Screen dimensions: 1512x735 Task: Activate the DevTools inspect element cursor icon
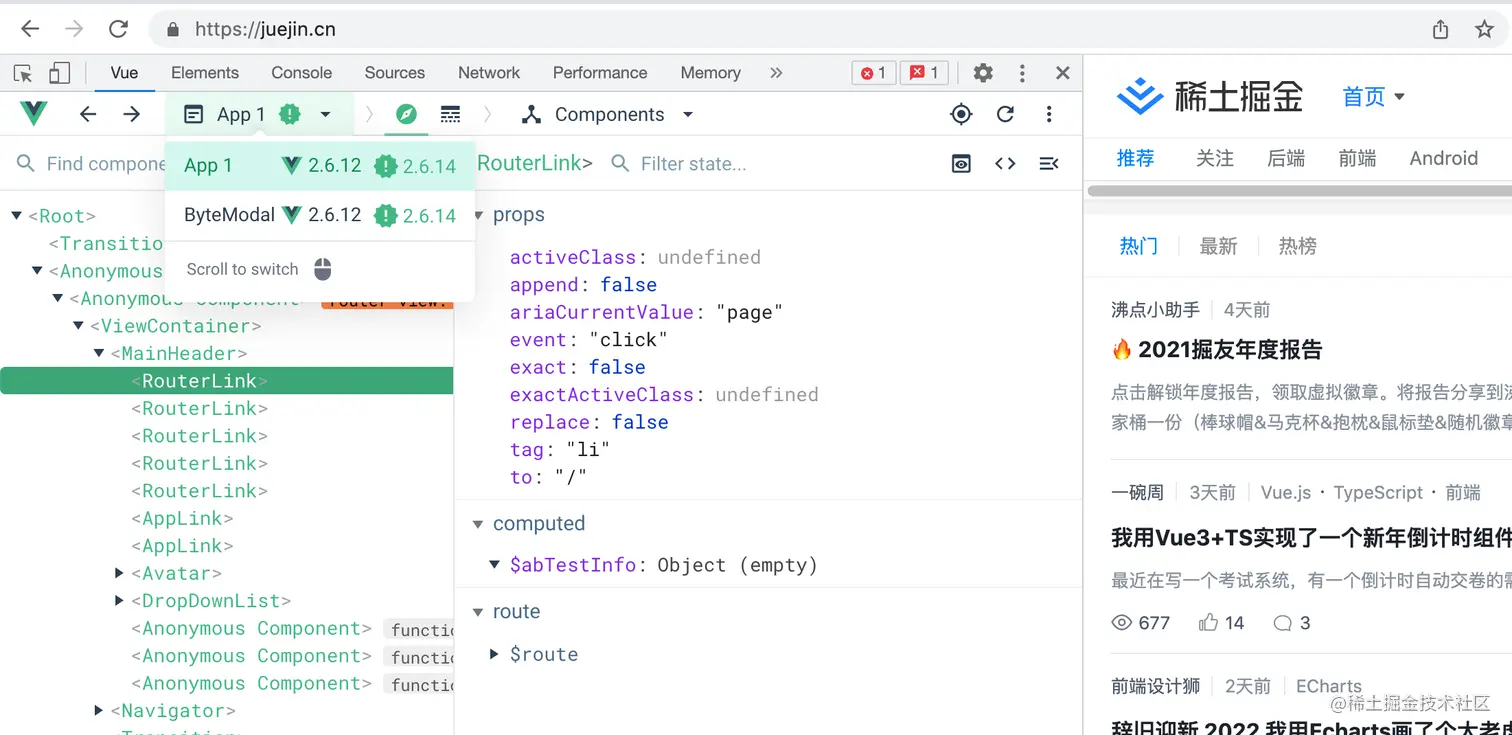pos(23,73)
